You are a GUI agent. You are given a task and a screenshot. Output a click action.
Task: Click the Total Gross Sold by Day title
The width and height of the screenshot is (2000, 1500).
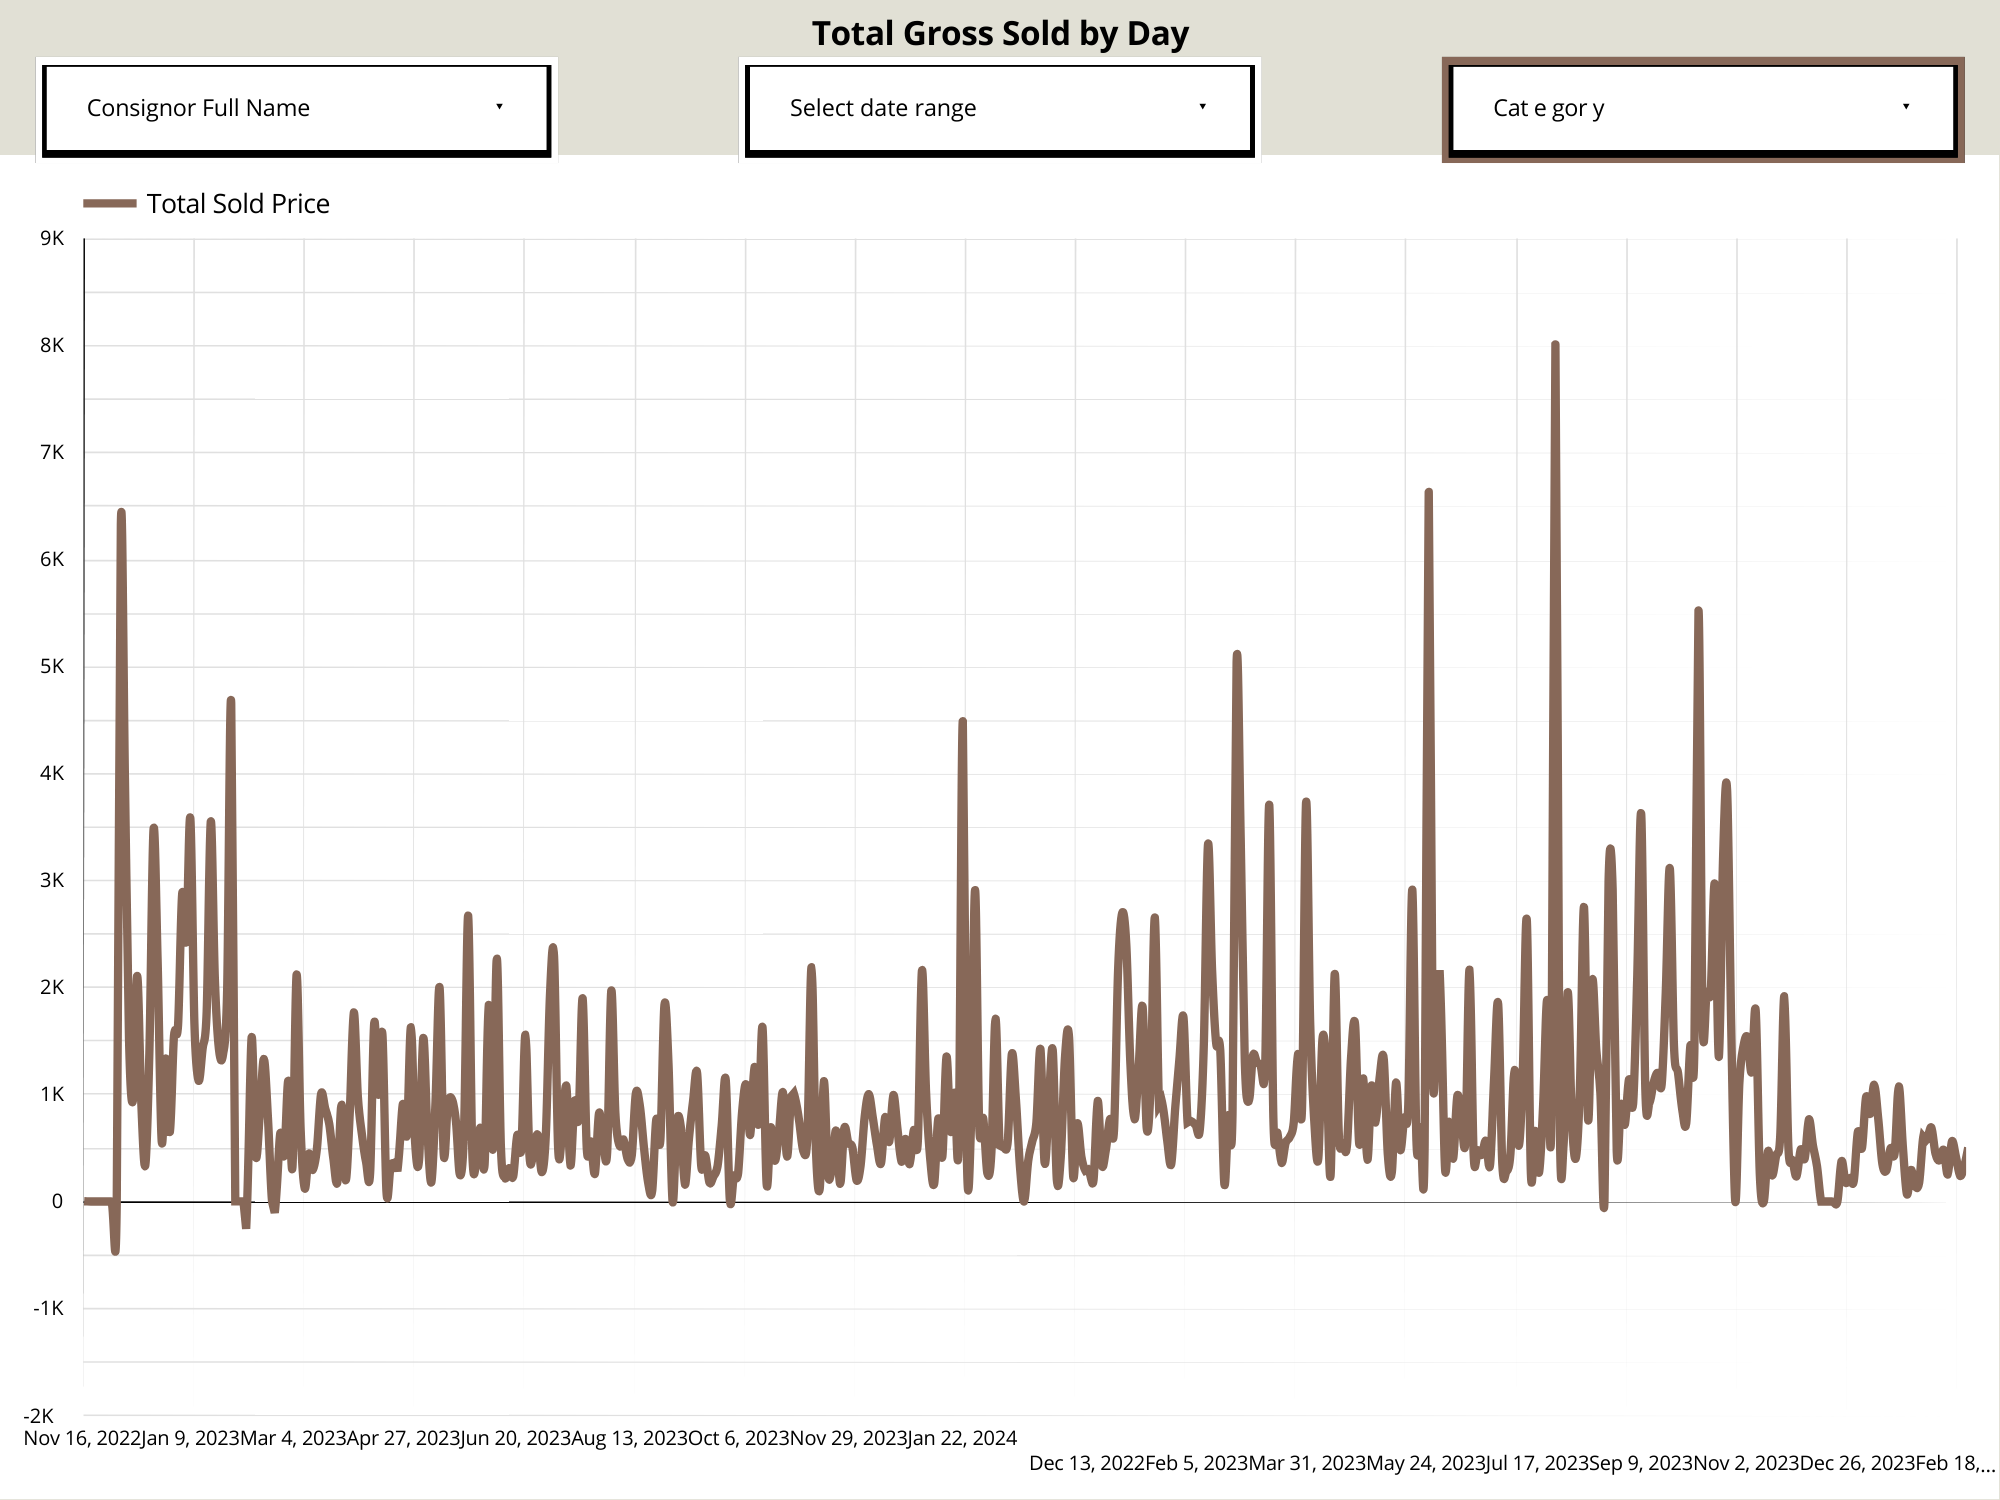[1000, 33]
